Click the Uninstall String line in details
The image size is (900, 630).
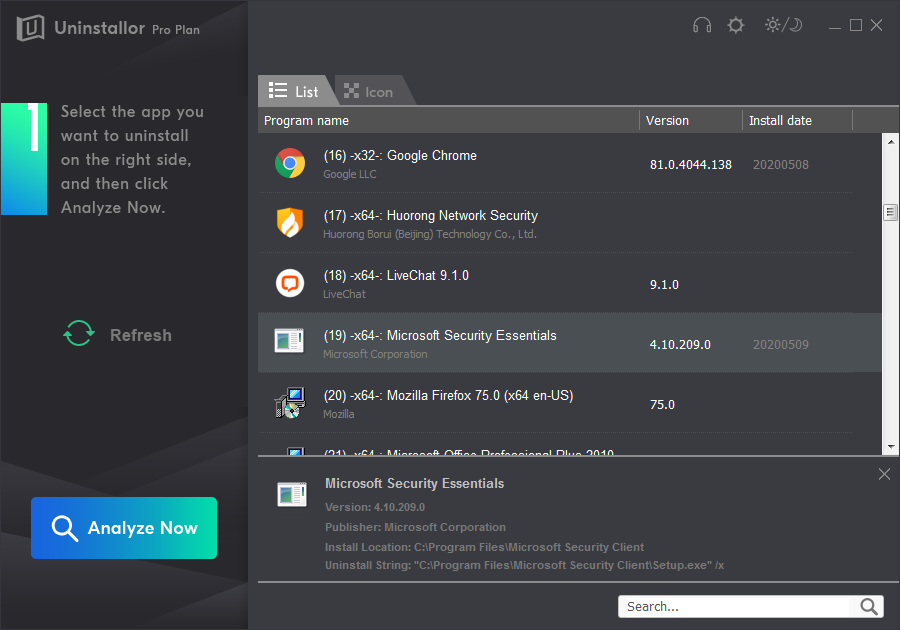click(525, 565)
